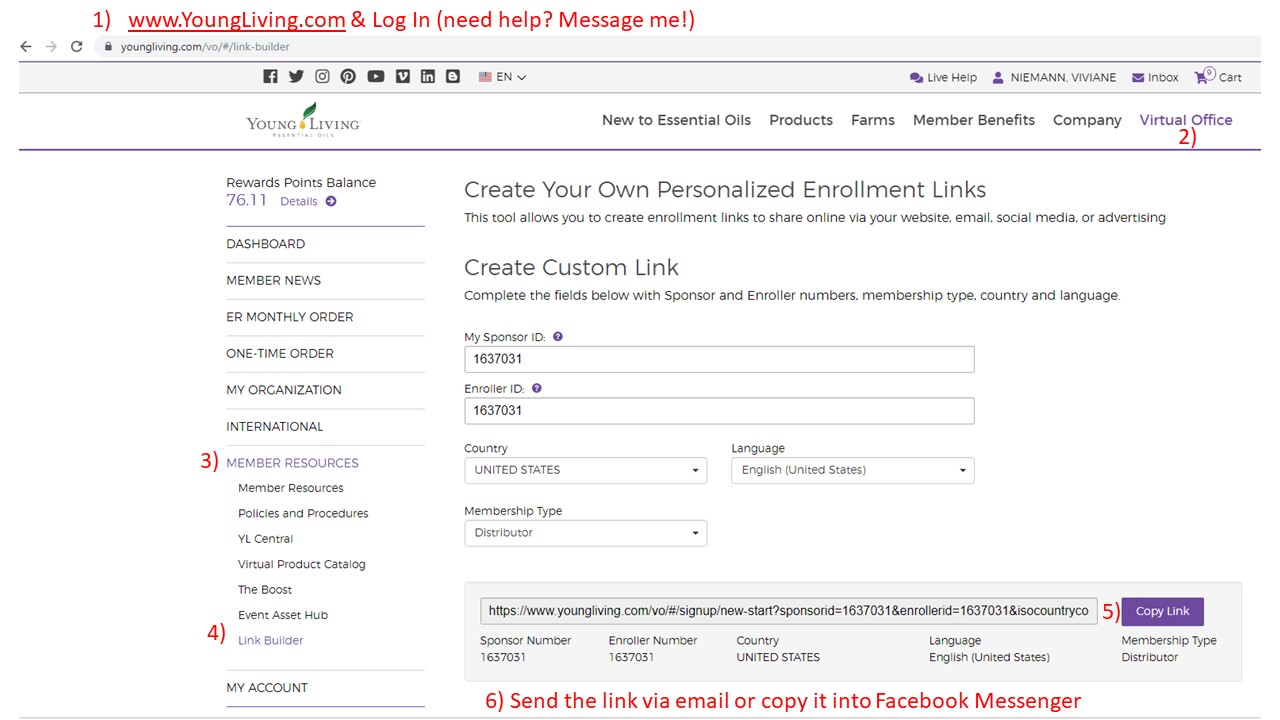
Task: Open the Pinterest social icon
Action: click(348, 76)
